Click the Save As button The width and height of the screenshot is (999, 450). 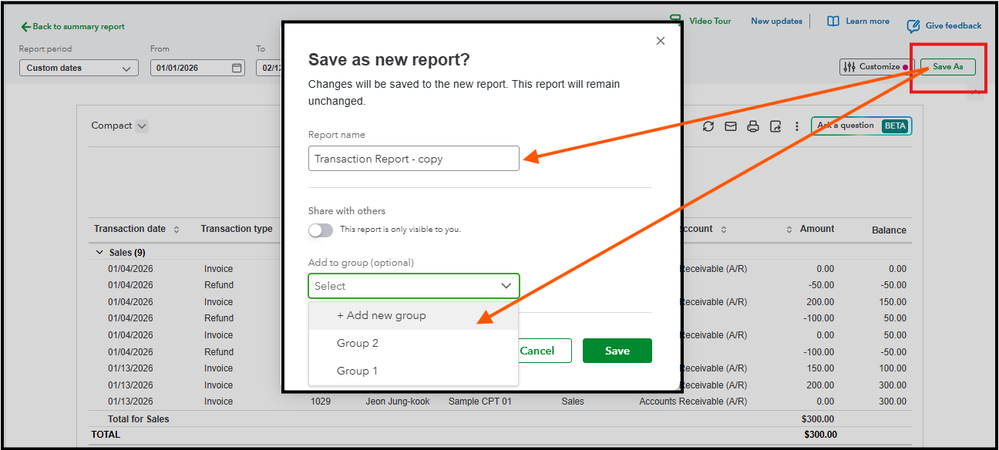point(948,67)
